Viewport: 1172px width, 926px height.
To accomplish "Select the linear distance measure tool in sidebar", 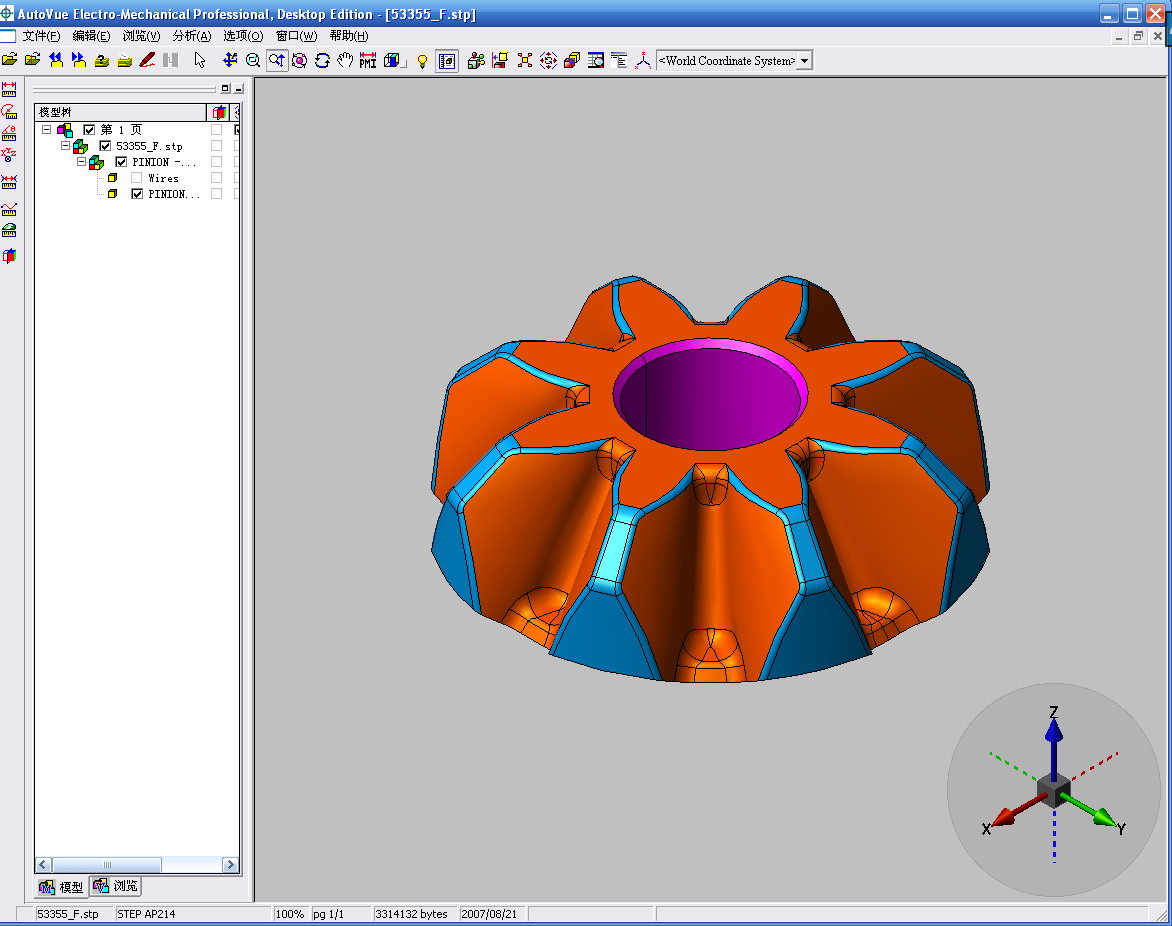I will (9, 90).
